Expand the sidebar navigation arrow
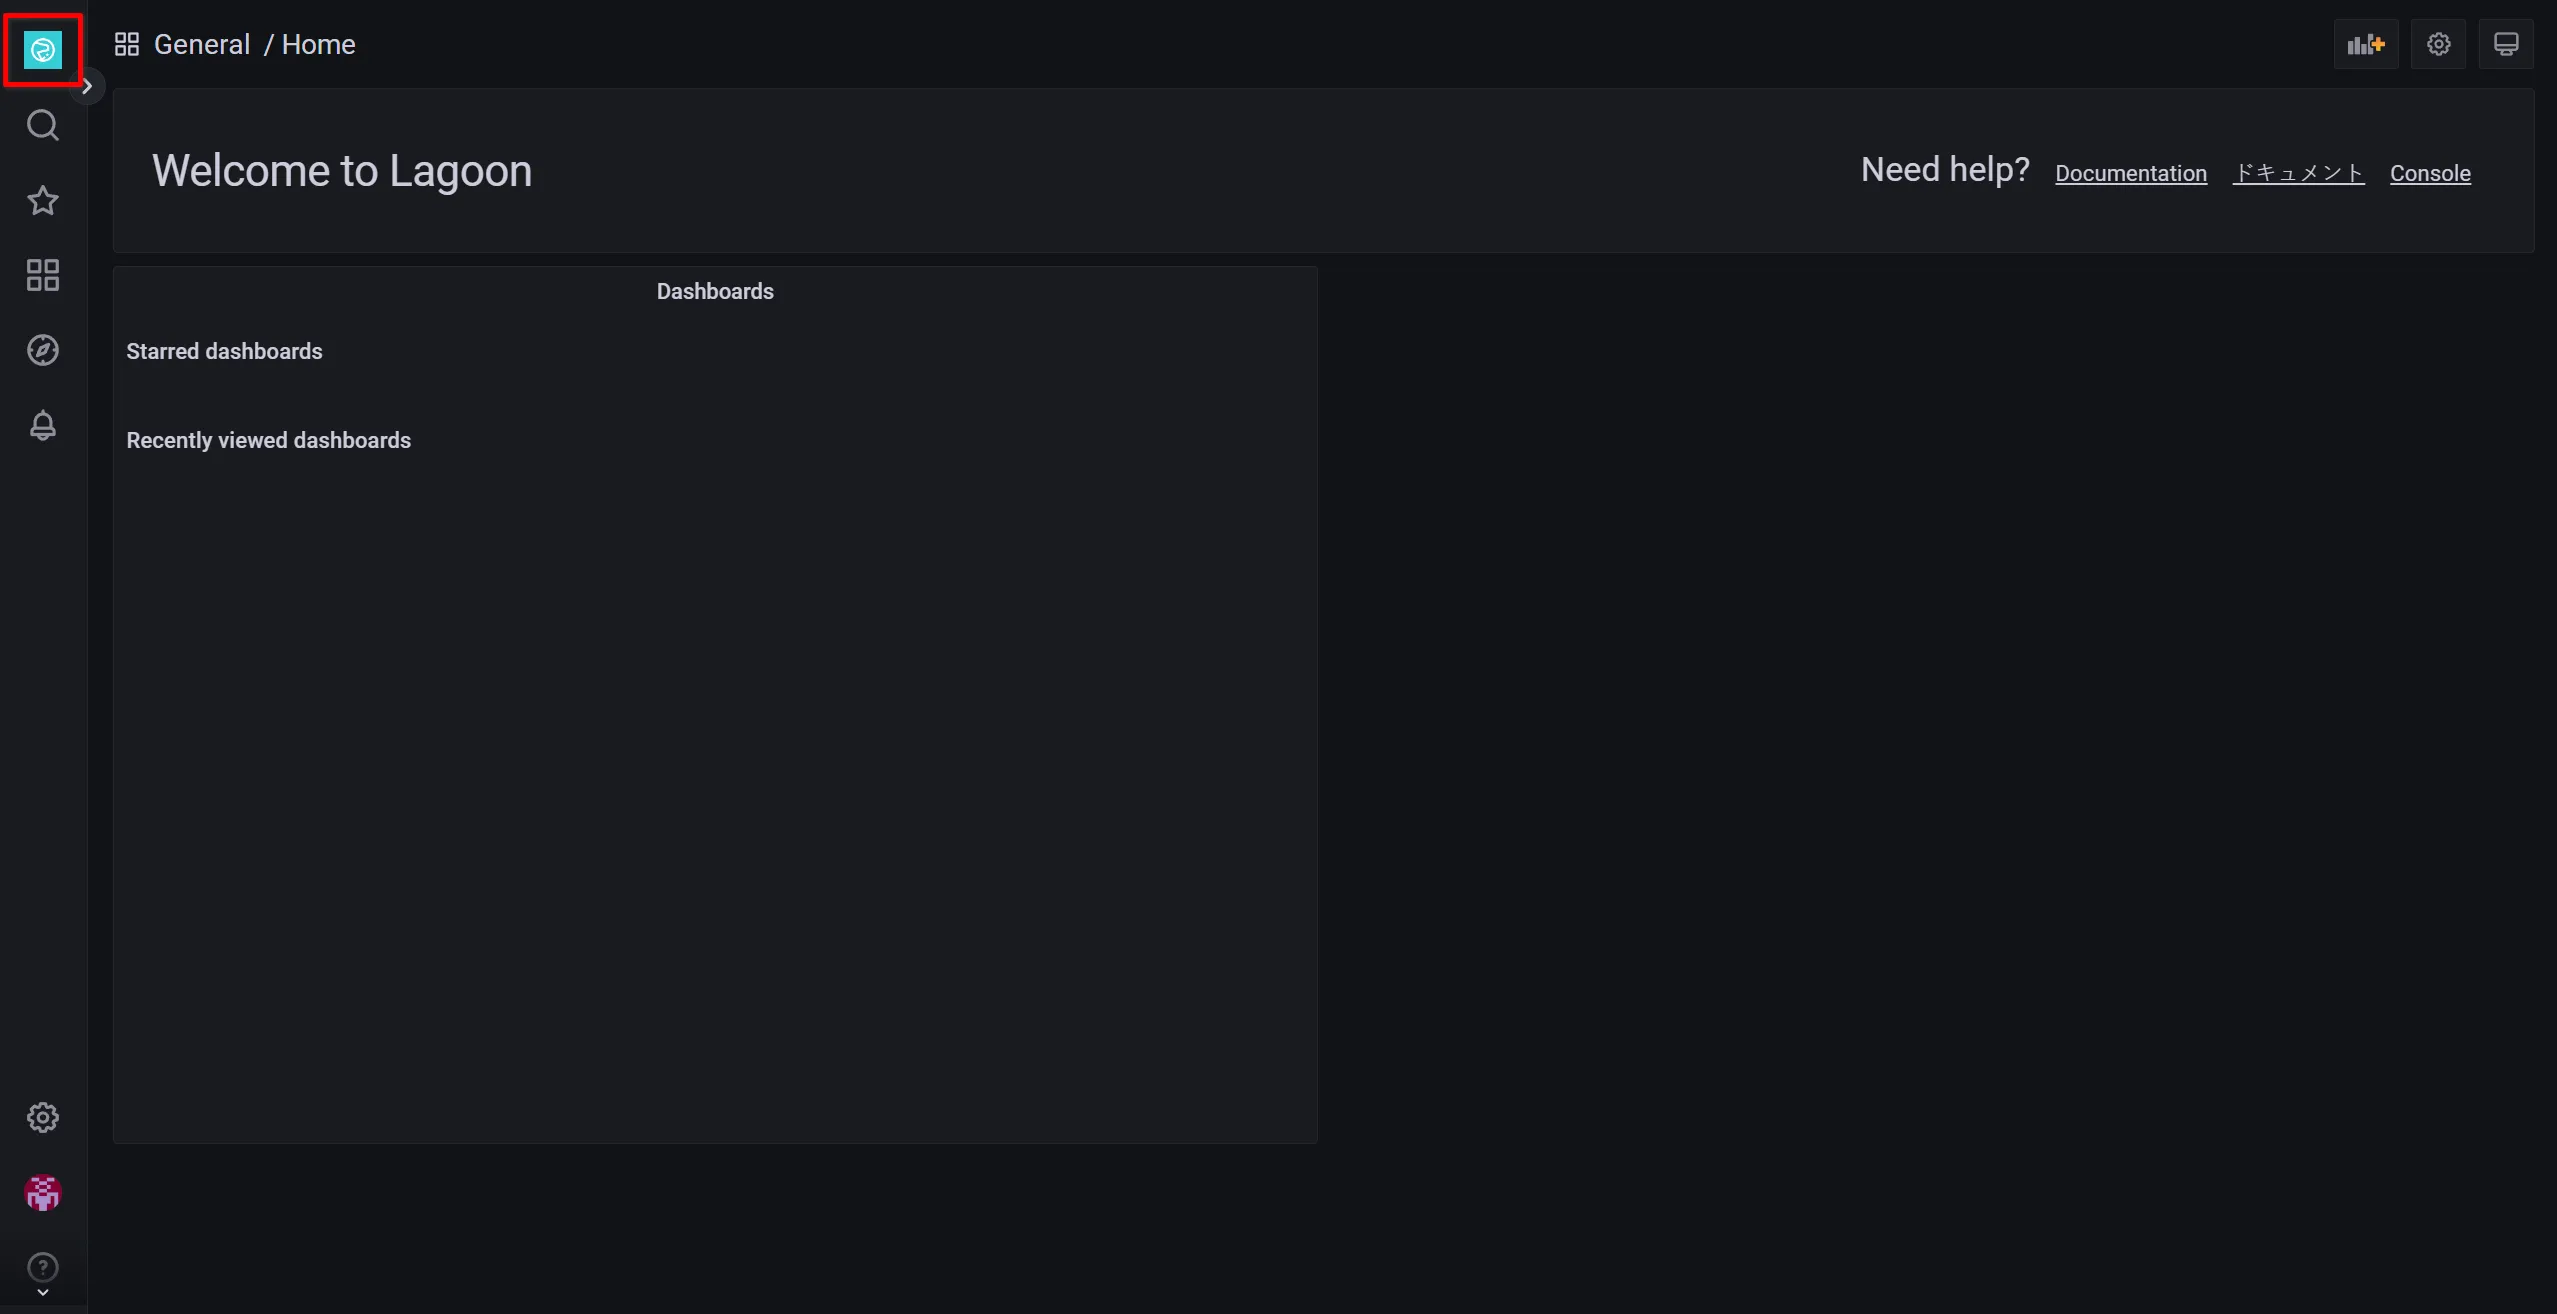The width and height of the screenshot is (2557, 1314). tap(87, 86)
